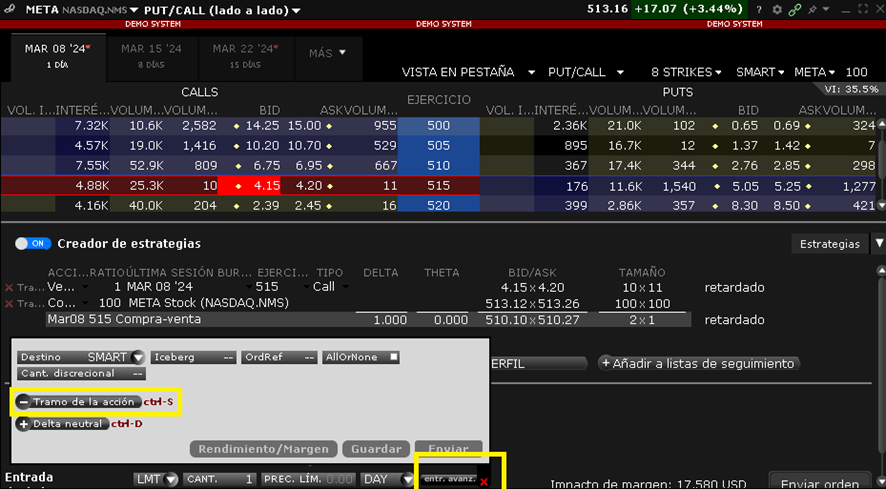Toggle the Creador de estrategias ON switch

click(34, 244)
